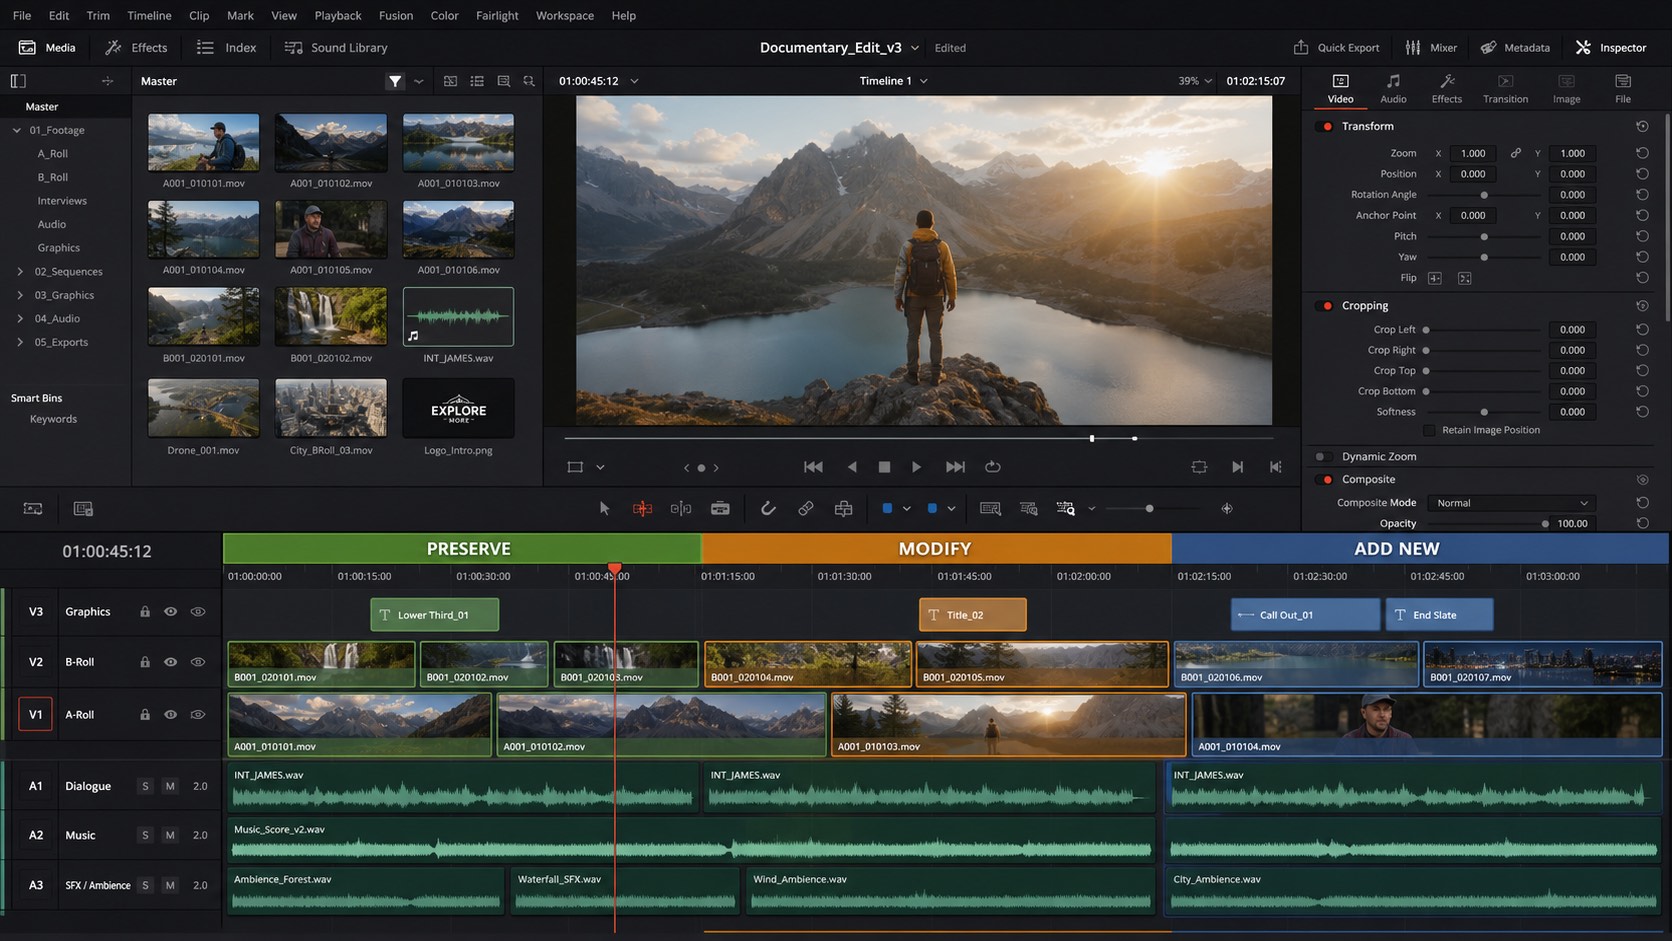Open the Playback menu
The height and width of the screenshot is (941, 1672).
pos(338,15)
